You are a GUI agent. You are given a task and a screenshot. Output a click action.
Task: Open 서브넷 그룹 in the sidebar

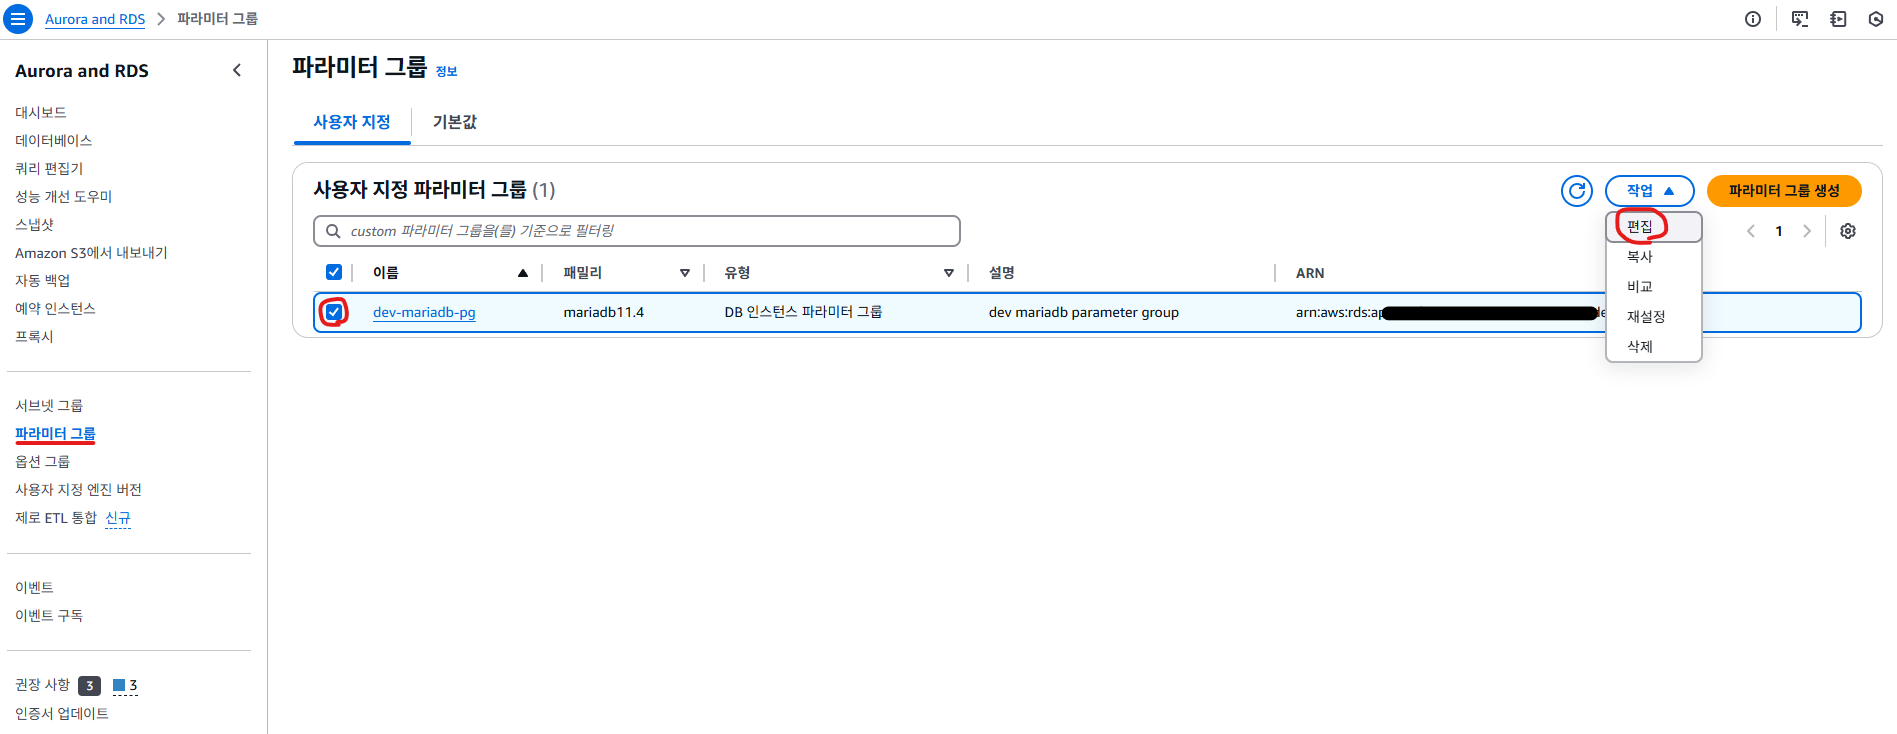pos(49,406)
